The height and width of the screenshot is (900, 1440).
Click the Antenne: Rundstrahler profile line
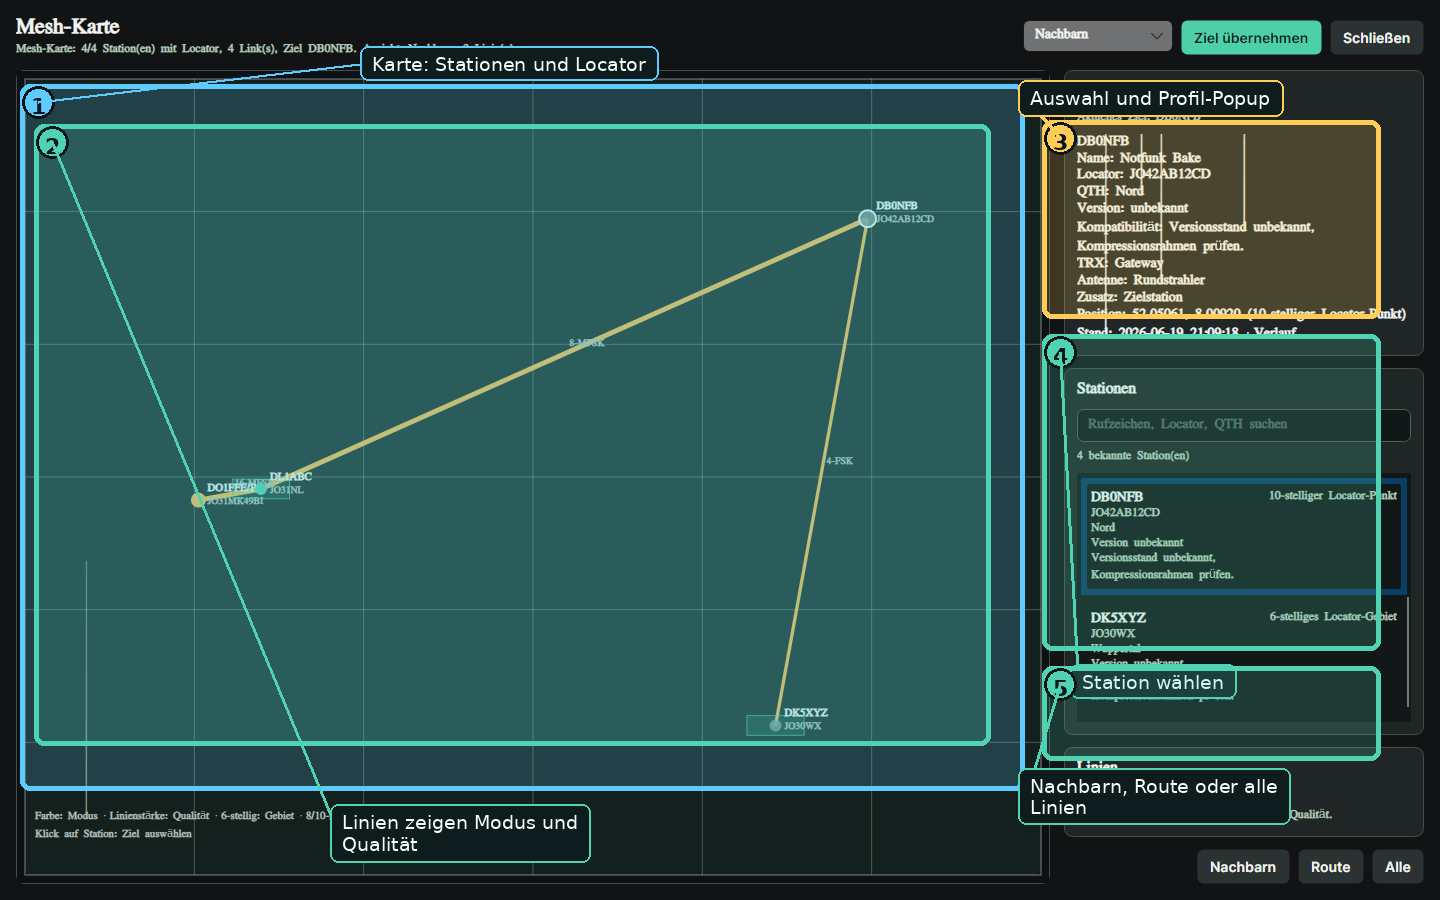click(1140, 280)
